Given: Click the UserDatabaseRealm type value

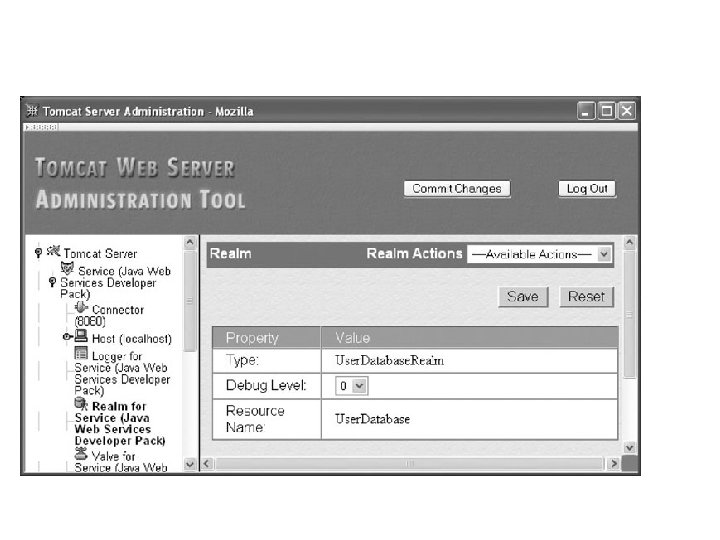Looking at the screenshot, I should 389,360.
